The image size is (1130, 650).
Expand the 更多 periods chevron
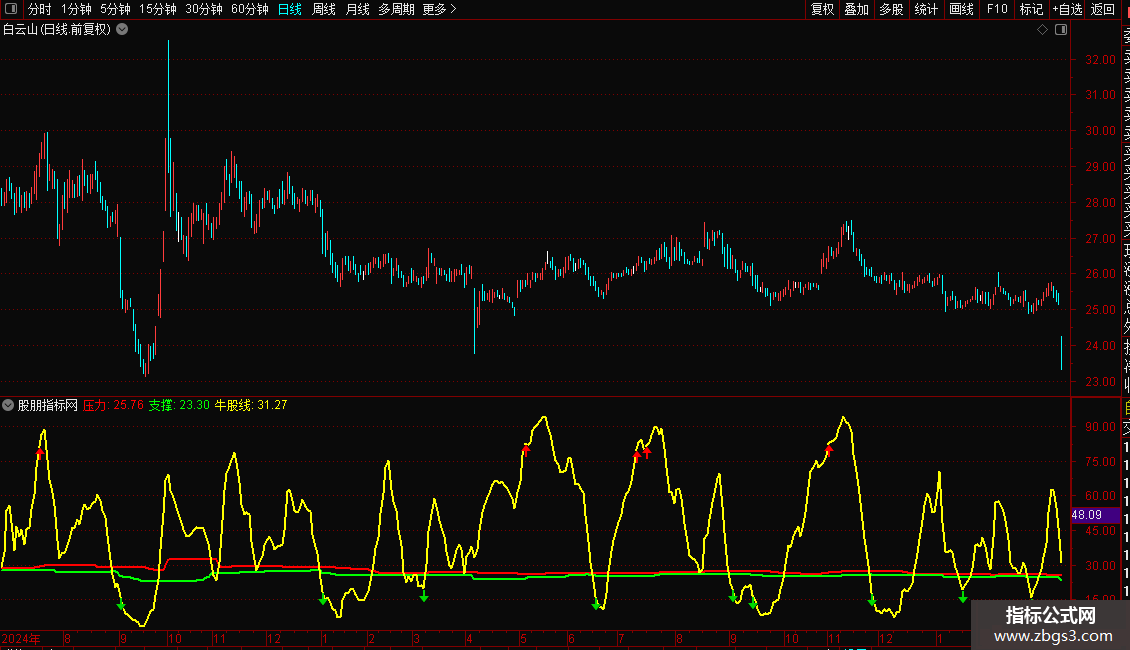453,9
